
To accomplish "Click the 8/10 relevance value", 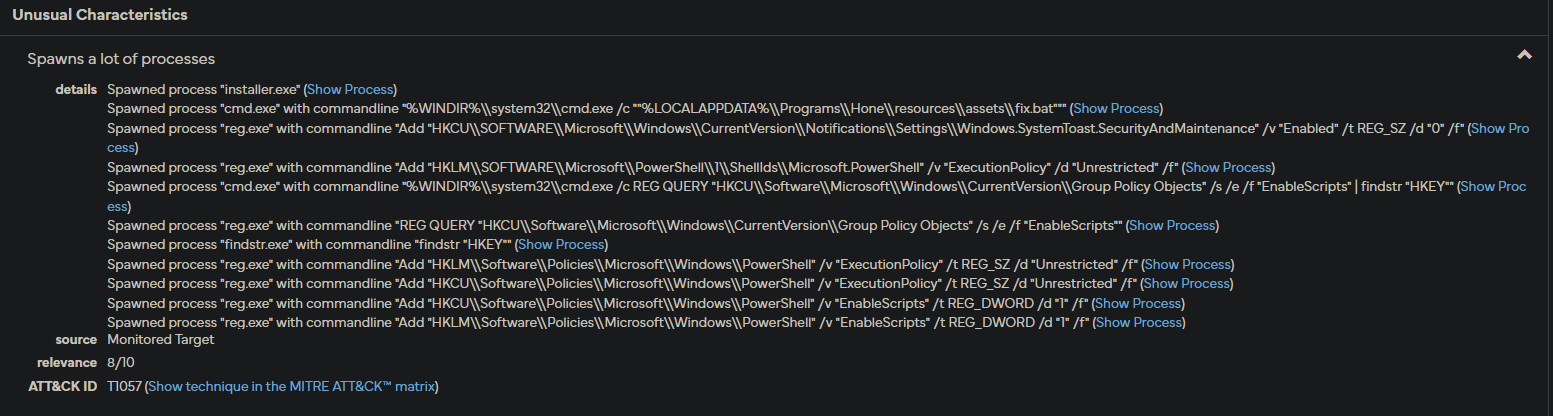I will (123, 362).
